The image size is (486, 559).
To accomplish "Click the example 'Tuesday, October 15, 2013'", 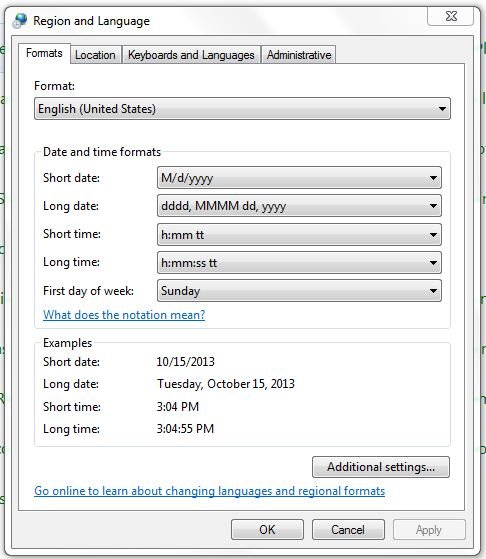I will (226, 384).
